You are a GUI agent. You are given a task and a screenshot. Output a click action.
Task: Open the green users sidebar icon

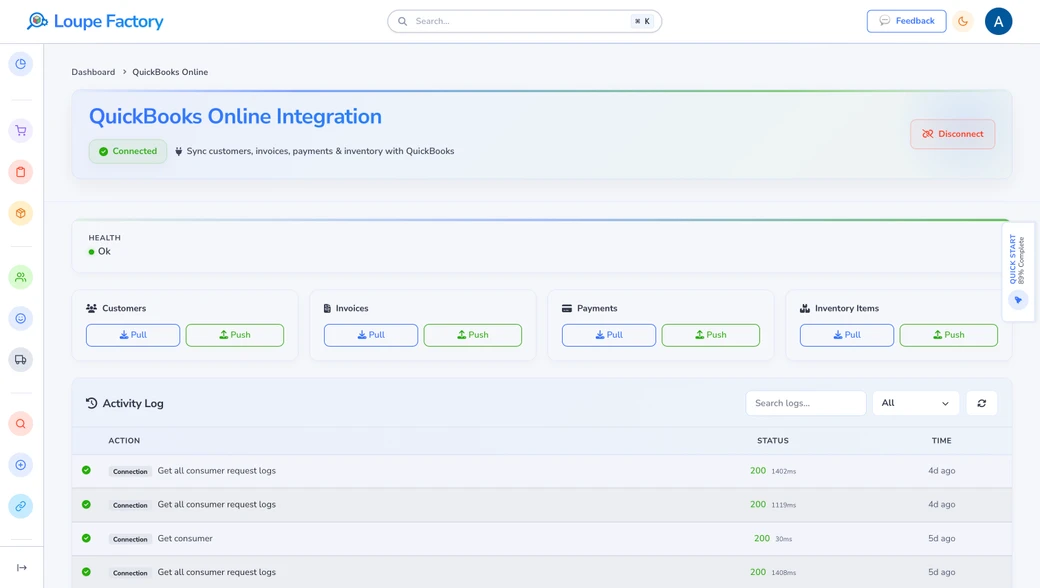pyautogui.click(x=21, y=277)
